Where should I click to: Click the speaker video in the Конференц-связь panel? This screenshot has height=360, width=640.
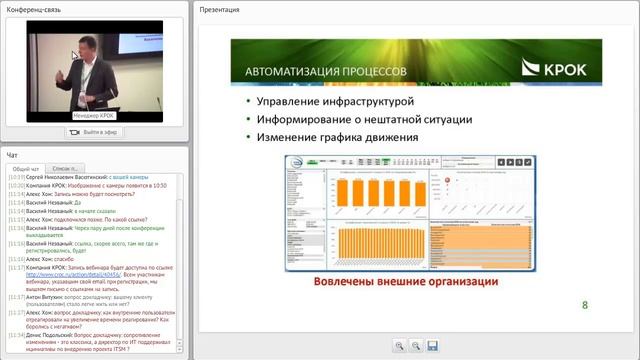pyautogui.click(x=95, y=71)
